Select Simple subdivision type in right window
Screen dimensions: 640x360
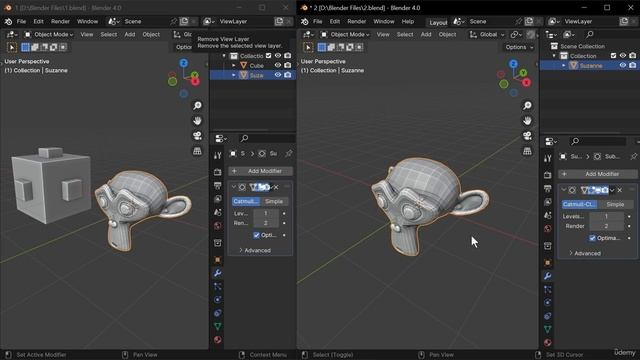click(x=615, y=204)
